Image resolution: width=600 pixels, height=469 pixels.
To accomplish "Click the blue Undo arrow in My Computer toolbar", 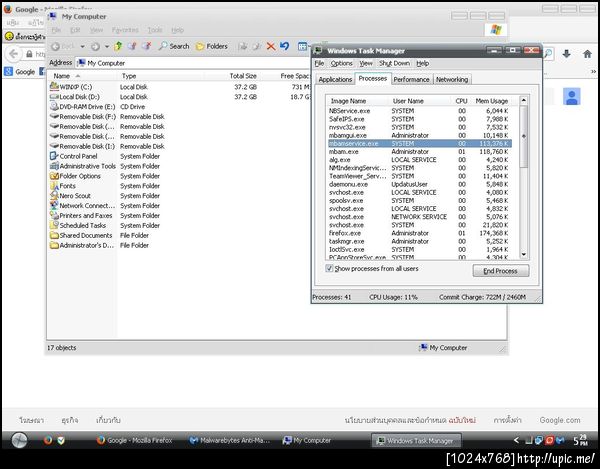I will [x=284, y=46].
